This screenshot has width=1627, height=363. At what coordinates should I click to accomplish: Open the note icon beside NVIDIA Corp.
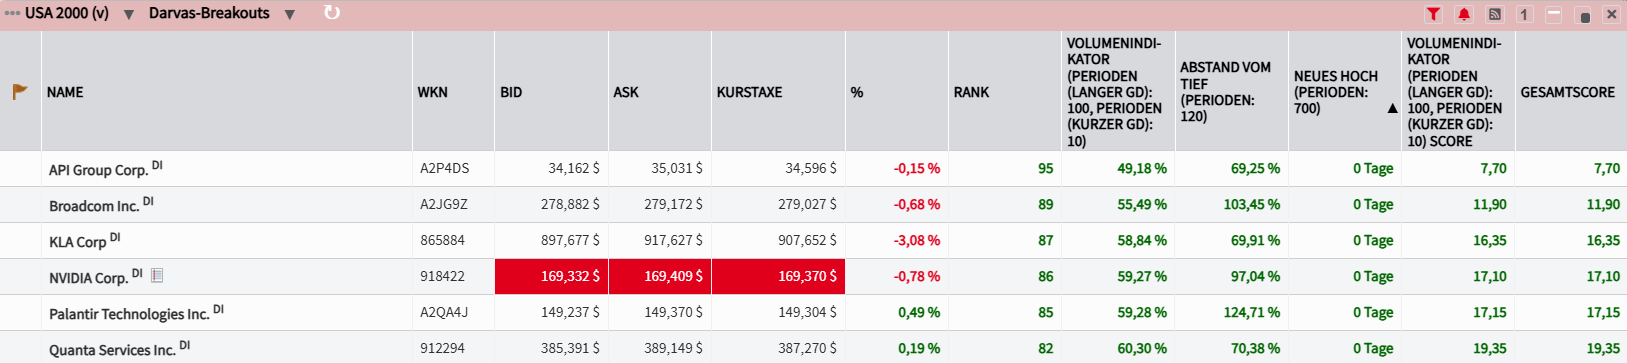(x=157, y=275)
